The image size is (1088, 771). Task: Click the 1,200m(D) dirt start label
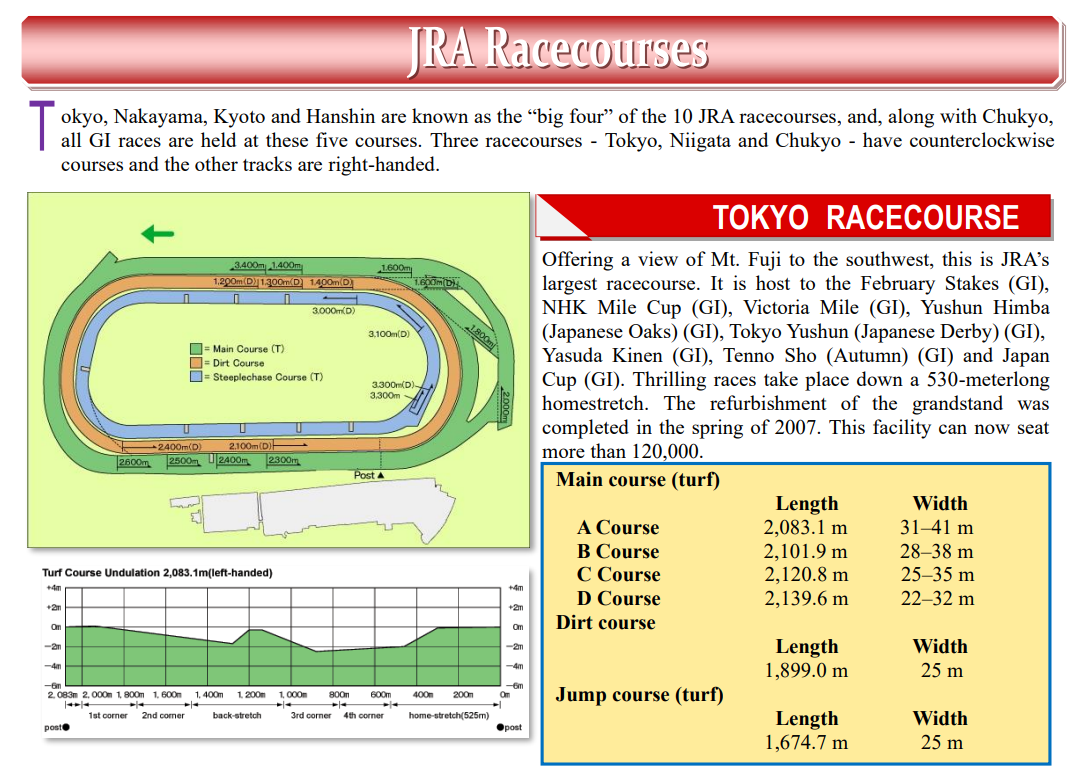(x=235, y=282)
